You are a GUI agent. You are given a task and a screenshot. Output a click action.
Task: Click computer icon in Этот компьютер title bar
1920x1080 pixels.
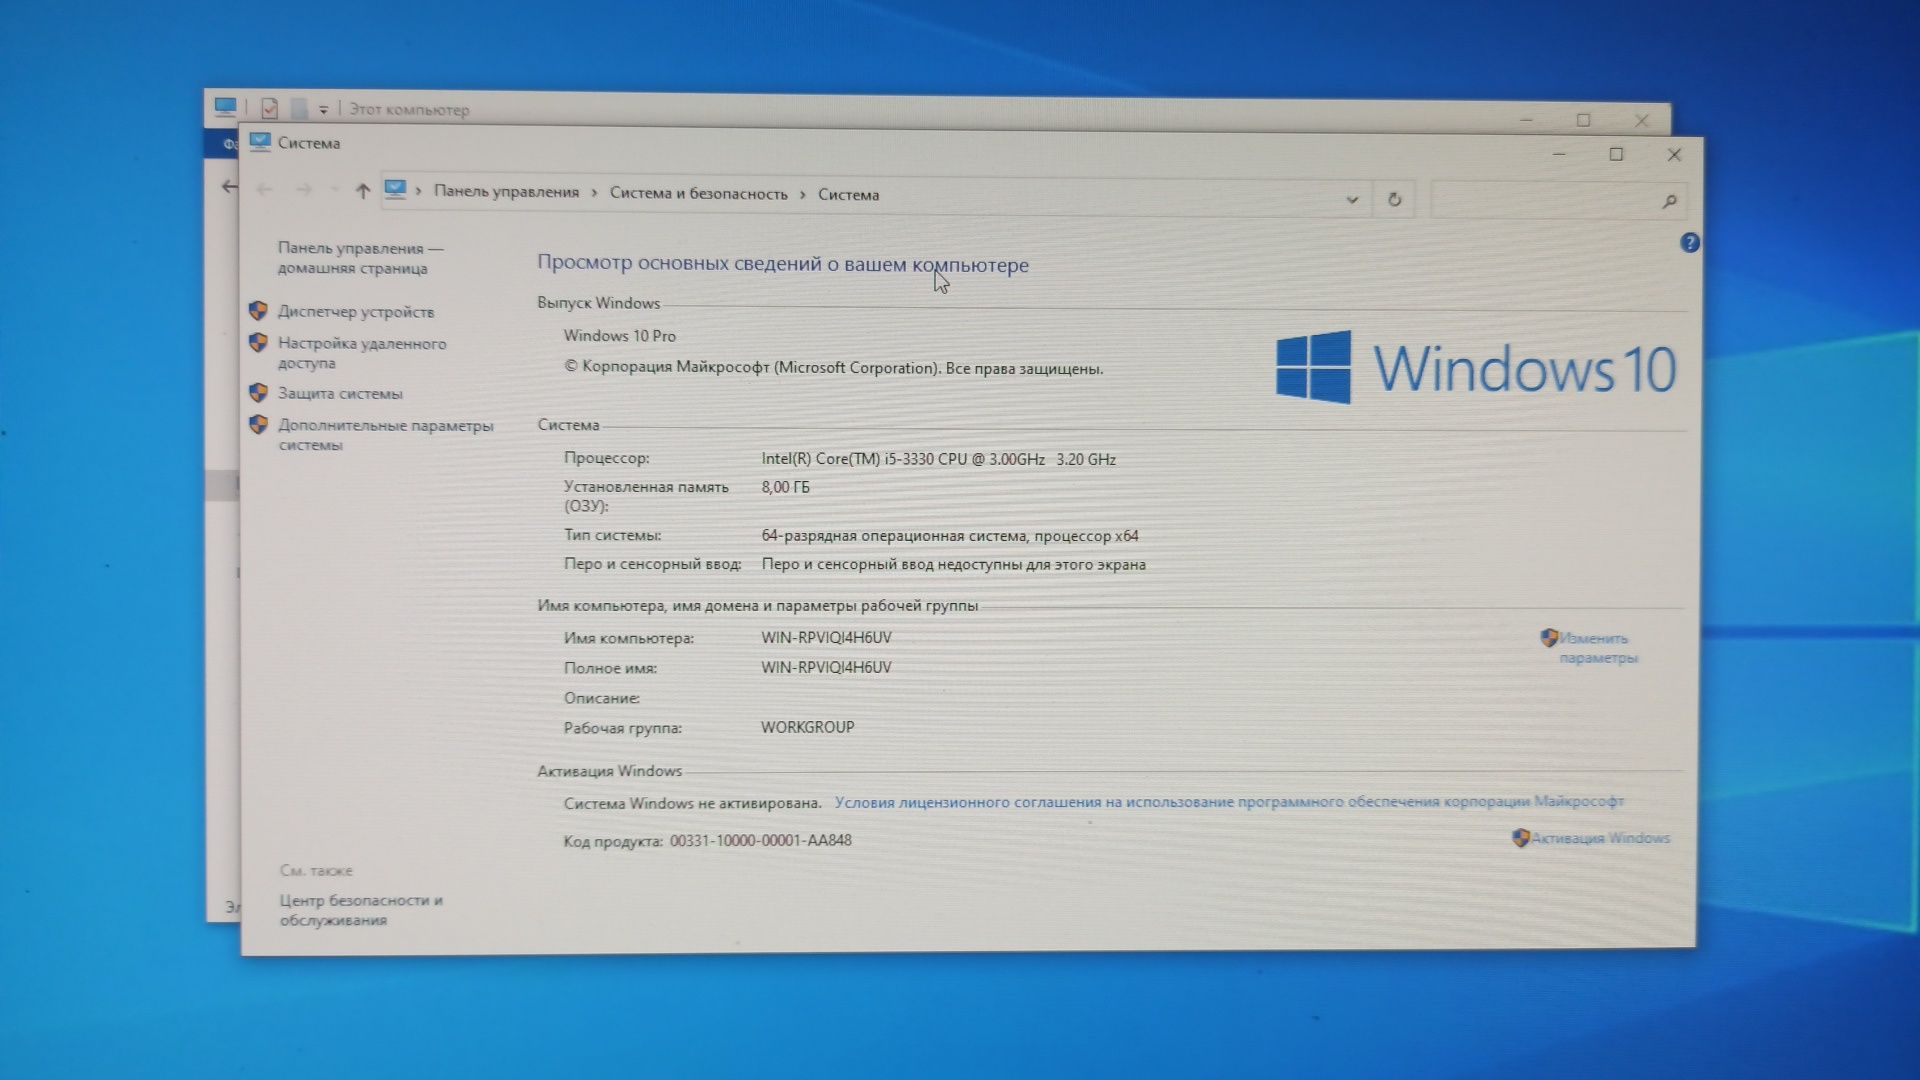click(226, 106)
